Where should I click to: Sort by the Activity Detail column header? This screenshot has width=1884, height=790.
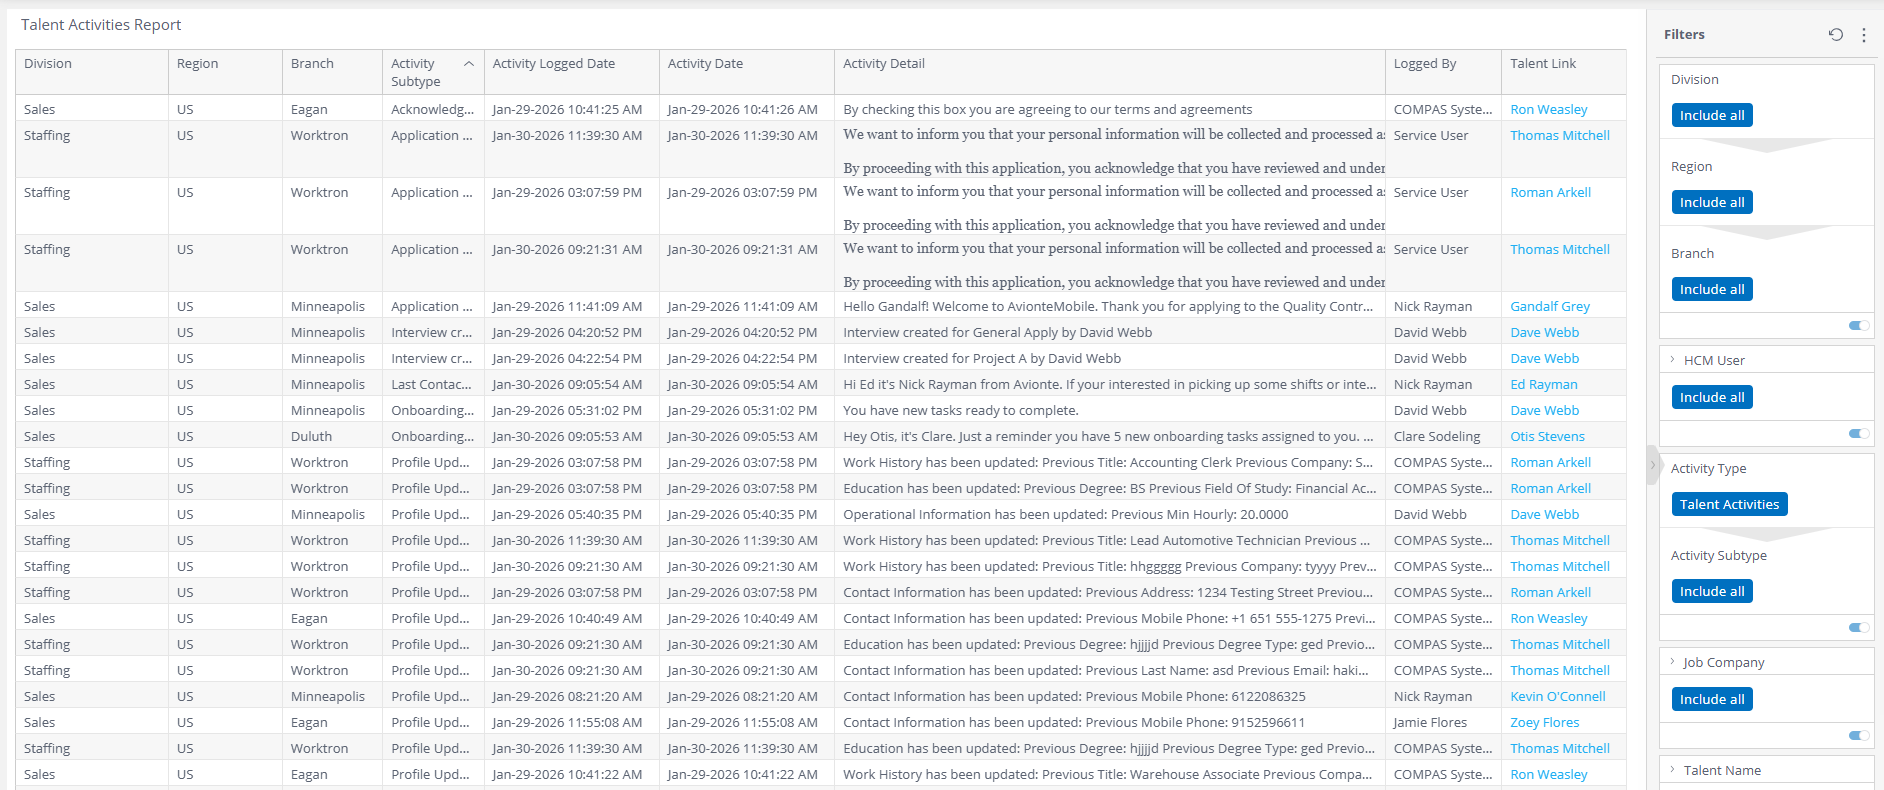coord(1110,72)
